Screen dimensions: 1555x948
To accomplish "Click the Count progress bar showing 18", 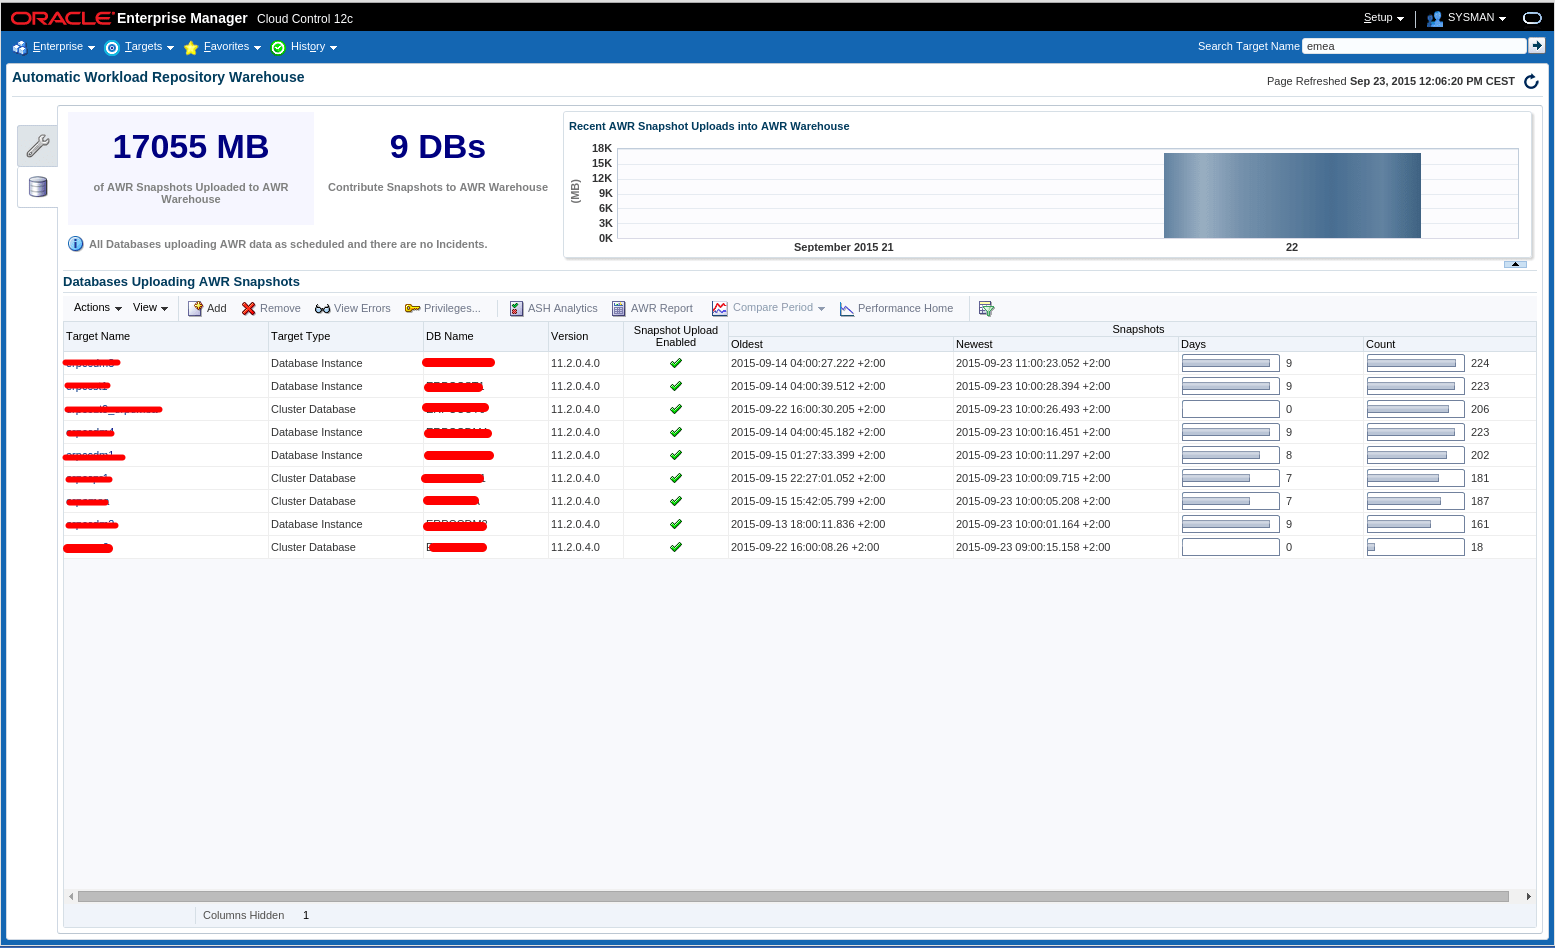I will tap(1415, 547).
